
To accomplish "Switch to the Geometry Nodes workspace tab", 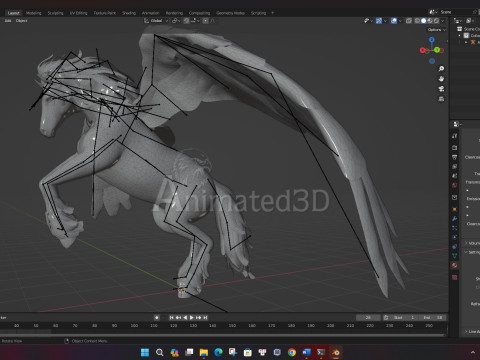I will (x=230, y=13).
